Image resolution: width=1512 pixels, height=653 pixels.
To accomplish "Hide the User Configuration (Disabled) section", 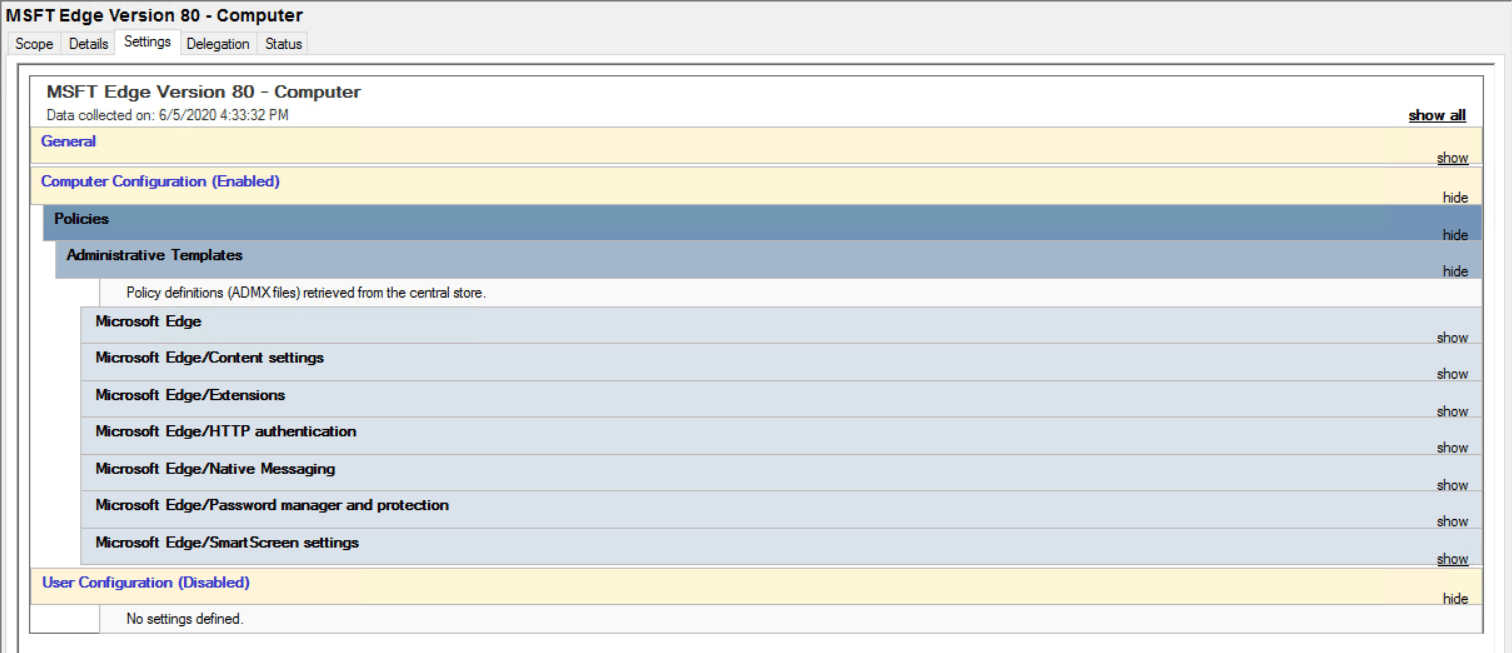I will pos(1455,598).
